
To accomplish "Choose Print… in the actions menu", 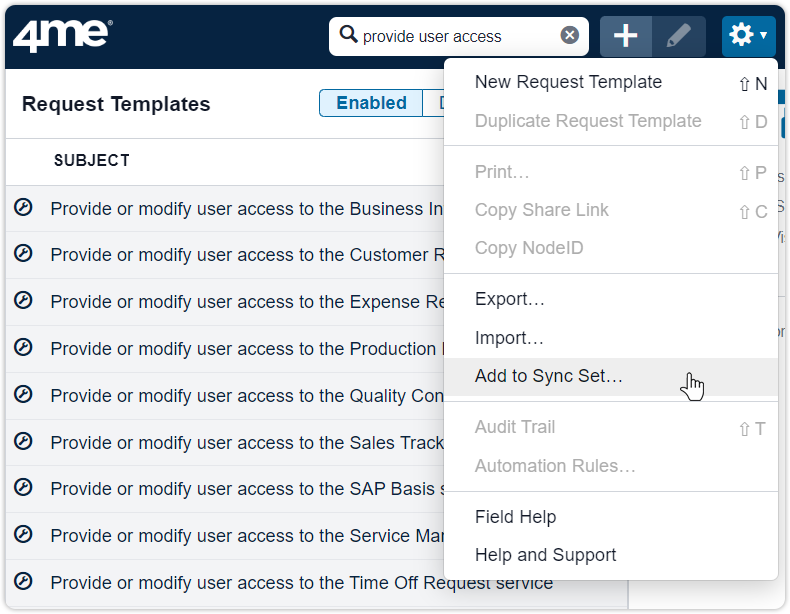I will click(x=611, y=172).
